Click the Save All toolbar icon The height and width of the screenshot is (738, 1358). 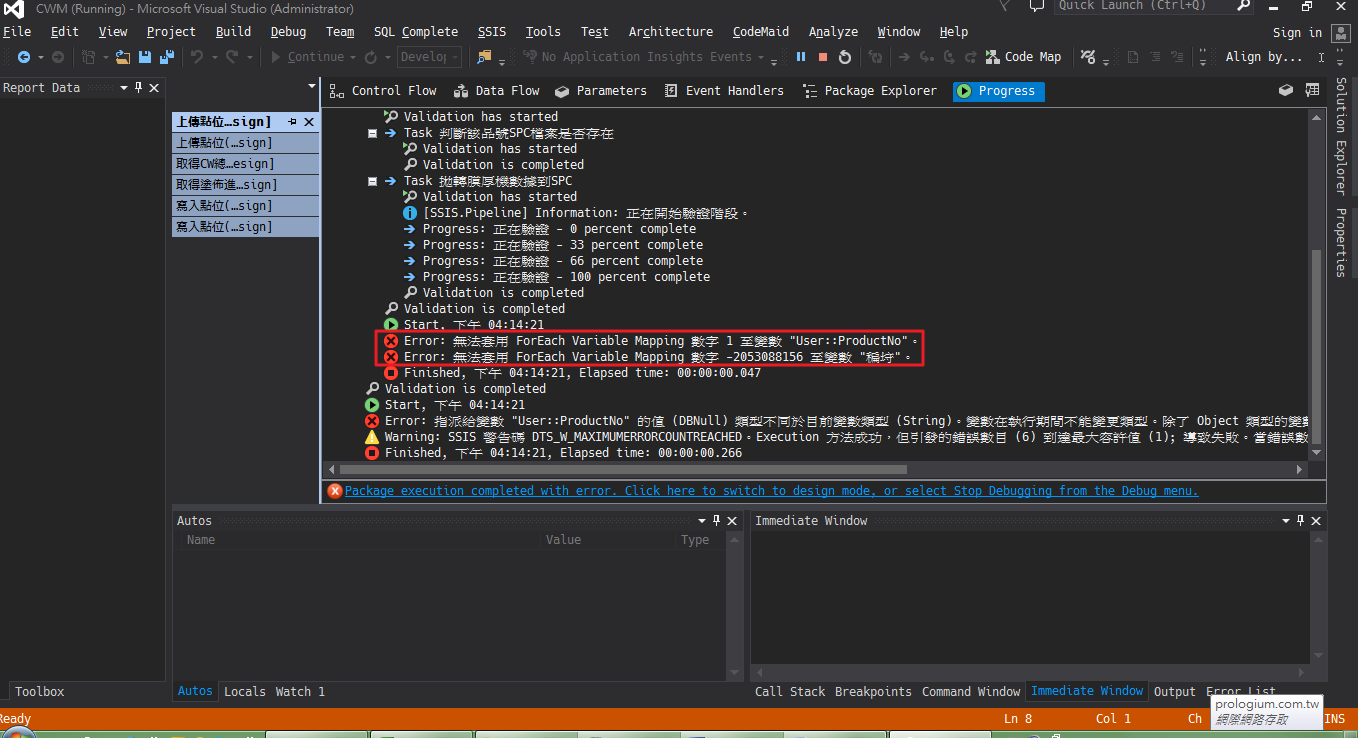(166, 57)
